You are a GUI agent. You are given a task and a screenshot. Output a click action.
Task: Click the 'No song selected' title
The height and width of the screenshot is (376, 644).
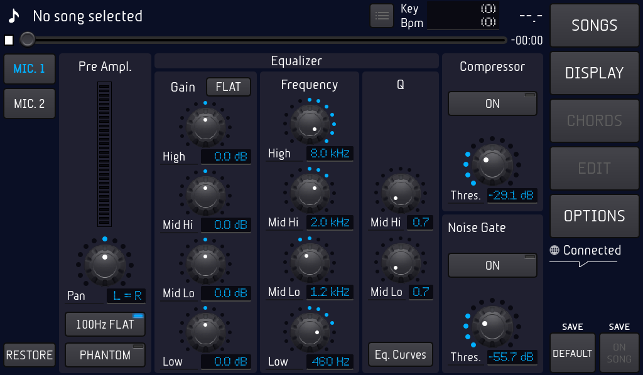click(87, 16)
